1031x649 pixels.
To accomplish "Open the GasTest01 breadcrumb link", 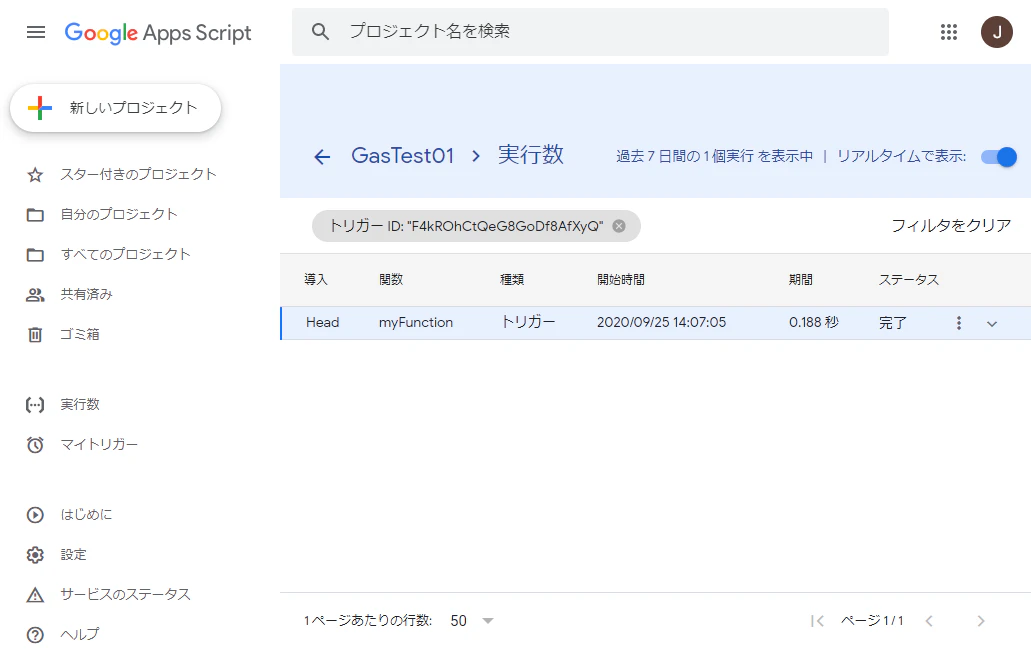I will [402, 156].
